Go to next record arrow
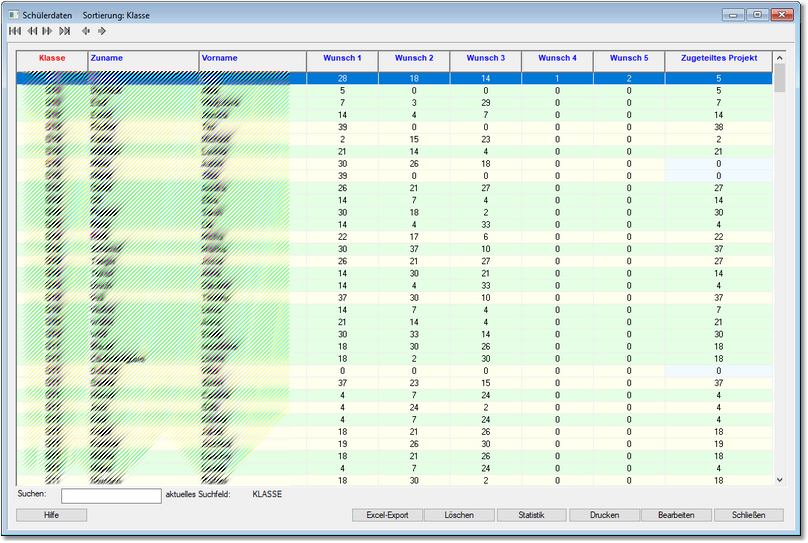The height and width of the screenshot is (543, 808). pos(101,31)
